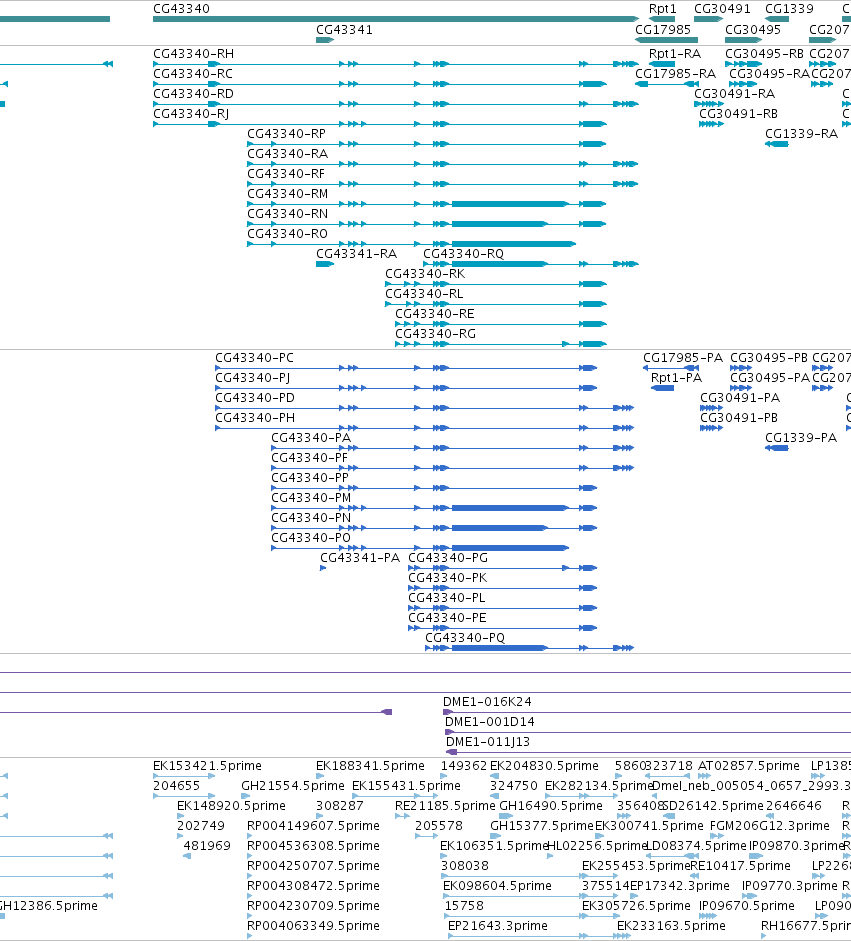Select protein CG43340-PK
Screen dimensions: 851x941
tap(448, 578)
